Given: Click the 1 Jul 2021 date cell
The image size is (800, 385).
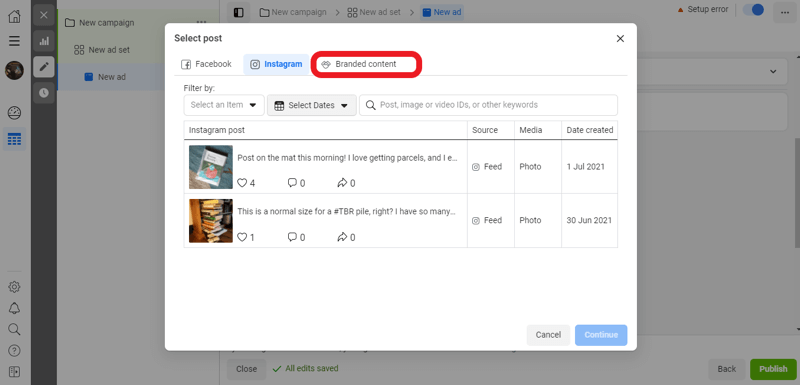Looking at the screenshot, I should [x=586, y=167].
